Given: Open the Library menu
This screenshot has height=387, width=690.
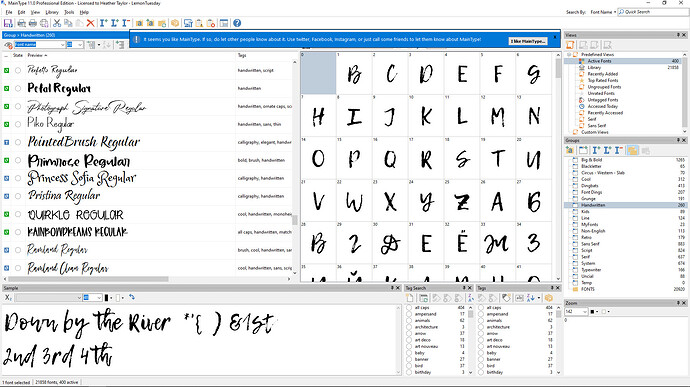Looking at the screenshot, I should [52, 12].
